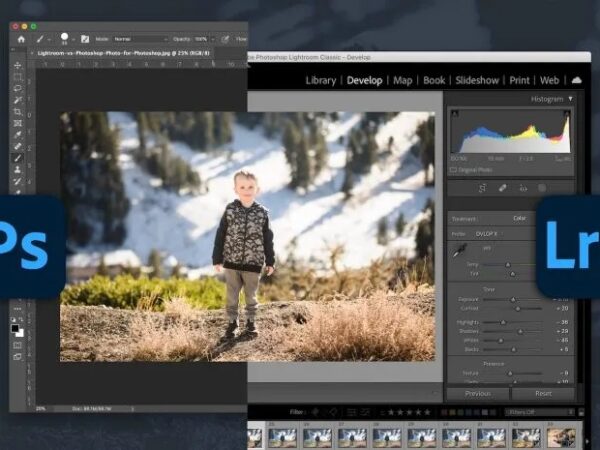Click the swap foreground and background colors icon
This screenshot has height=450, width=600.
click(x=21, y=319)
